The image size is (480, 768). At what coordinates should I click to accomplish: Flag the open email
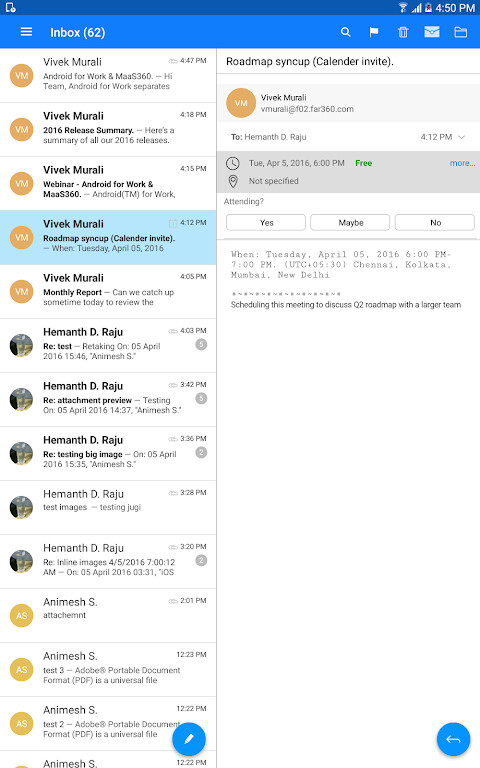[374, 32]
